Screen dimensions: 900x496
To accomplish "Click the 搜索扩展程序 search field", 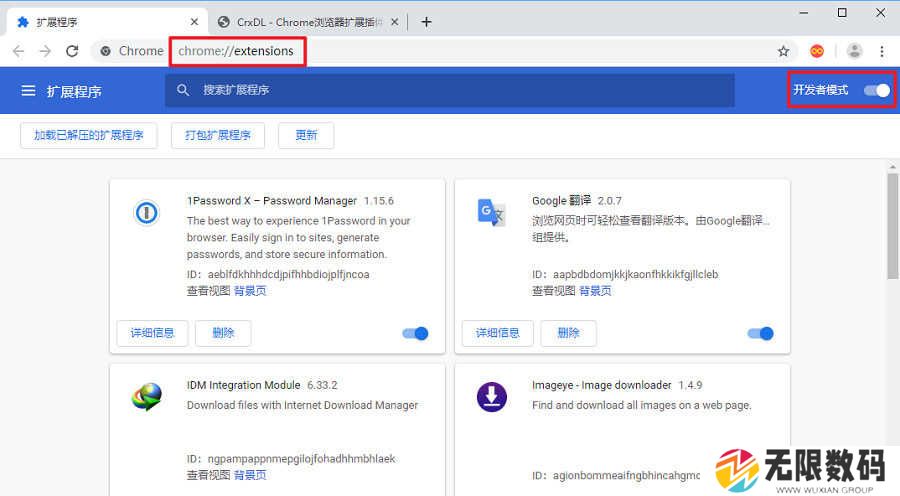I will (x=450, y=90).
